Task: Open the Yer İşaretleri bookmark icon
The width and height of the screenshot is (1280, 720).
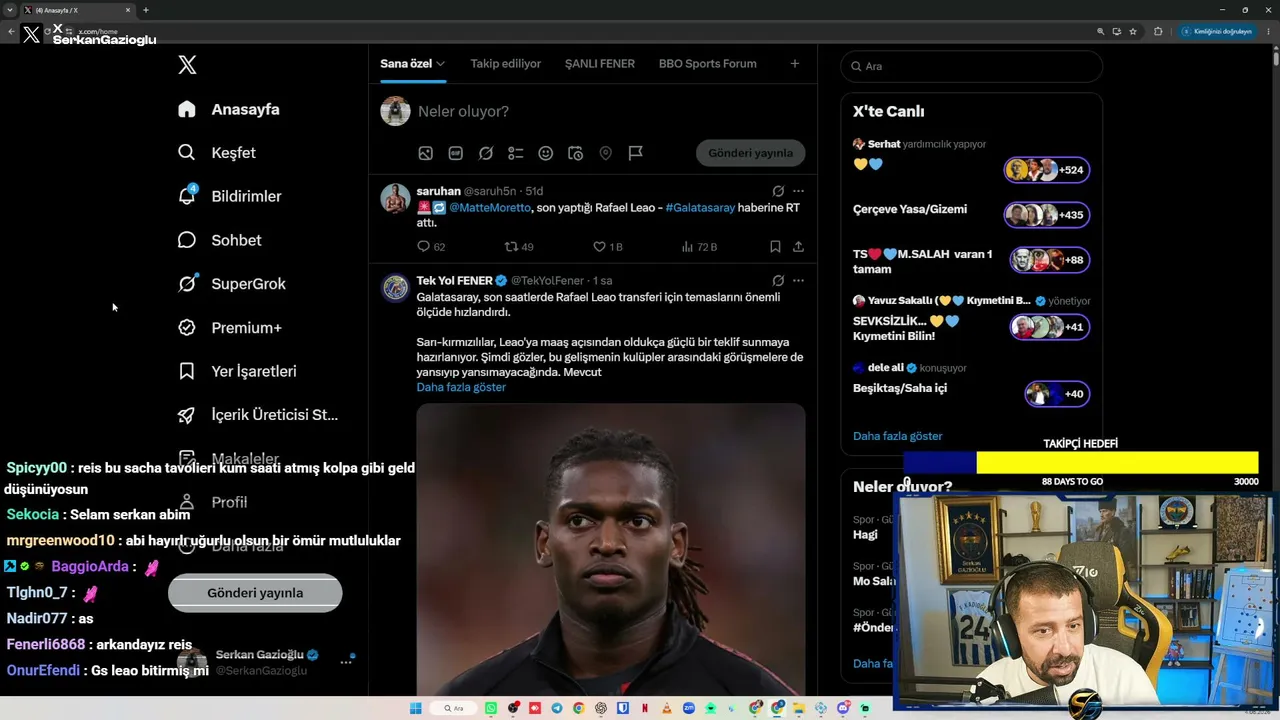Action: pos(187,371)
